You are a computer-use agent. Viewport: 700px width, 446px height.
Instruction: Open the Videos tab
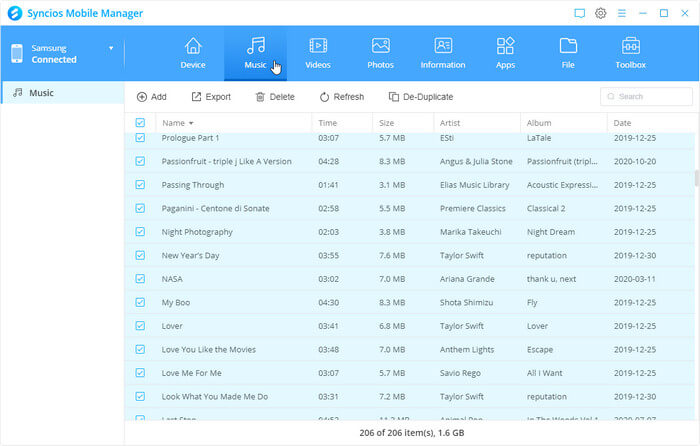[318, 53]
